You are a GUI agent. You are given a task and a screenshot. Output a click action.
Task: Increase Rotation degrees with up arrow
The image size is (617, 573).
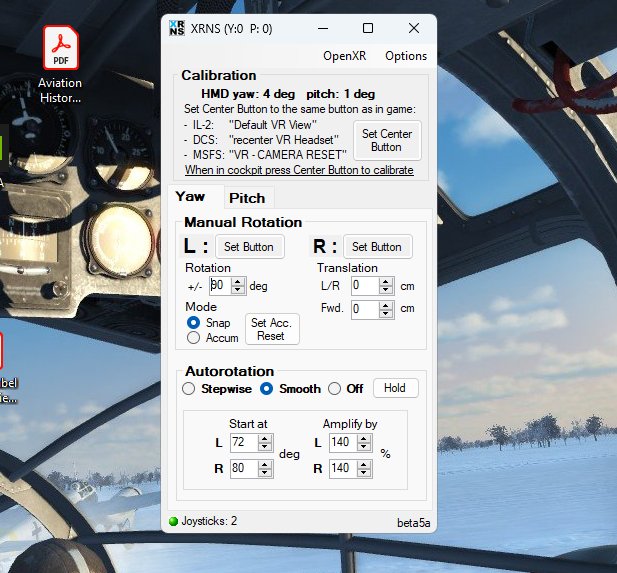tap(238, 281)
